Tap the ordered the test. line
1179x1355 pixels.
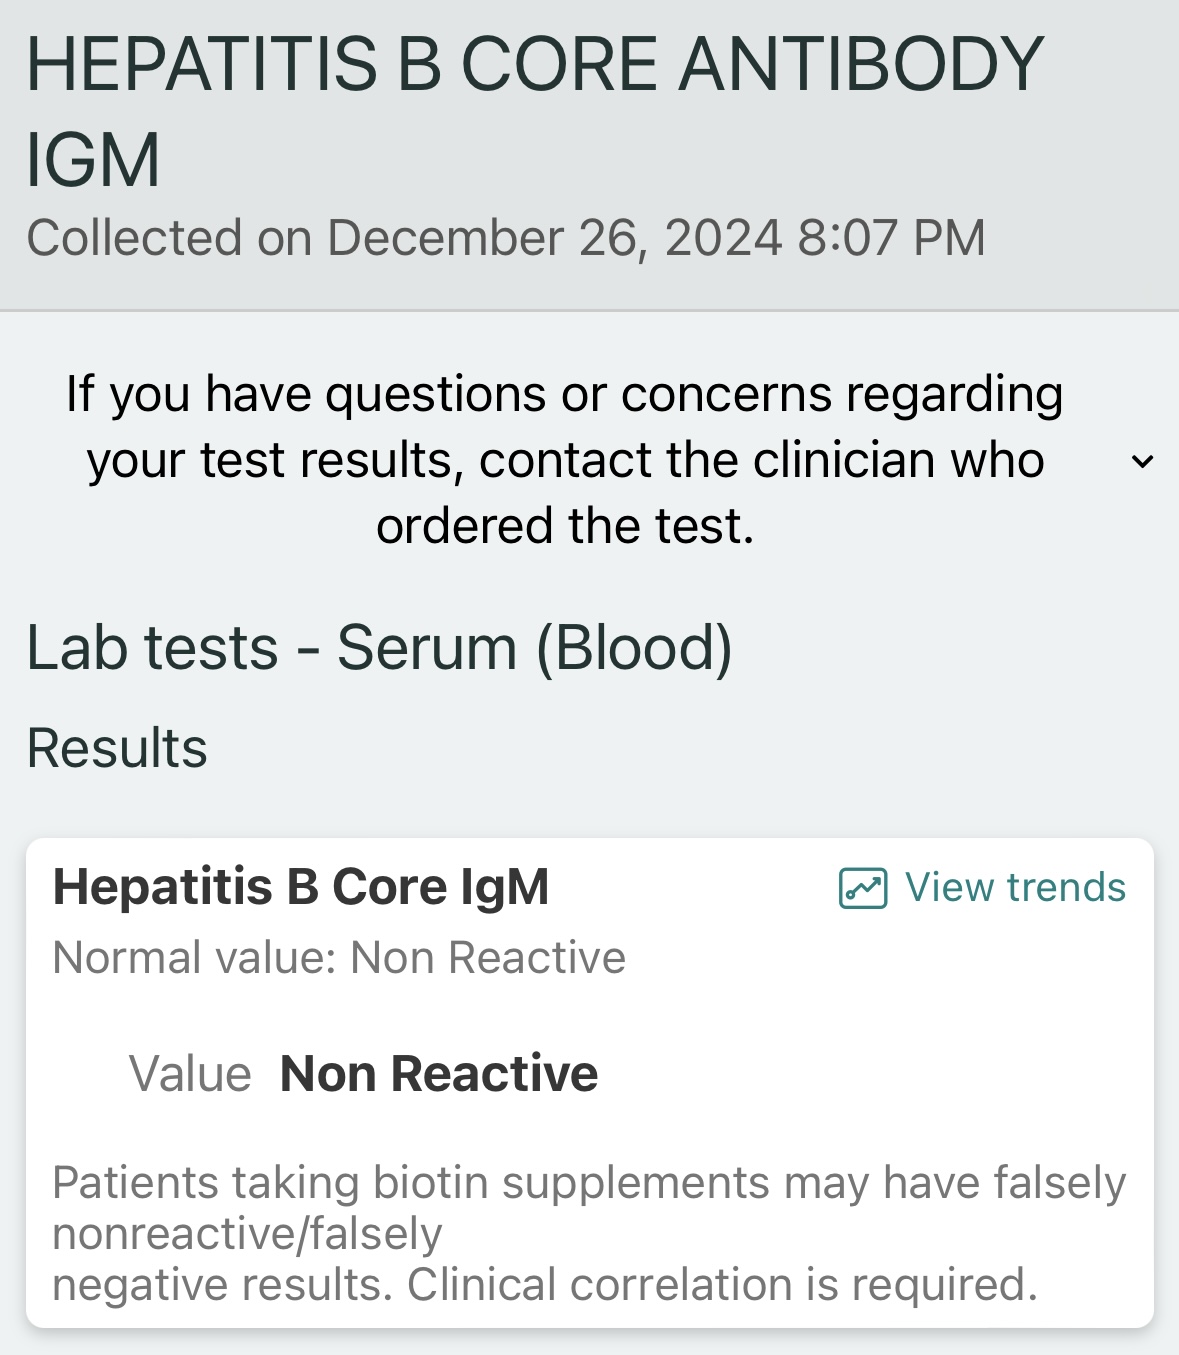pyautogui.click(x=565, y=526)
